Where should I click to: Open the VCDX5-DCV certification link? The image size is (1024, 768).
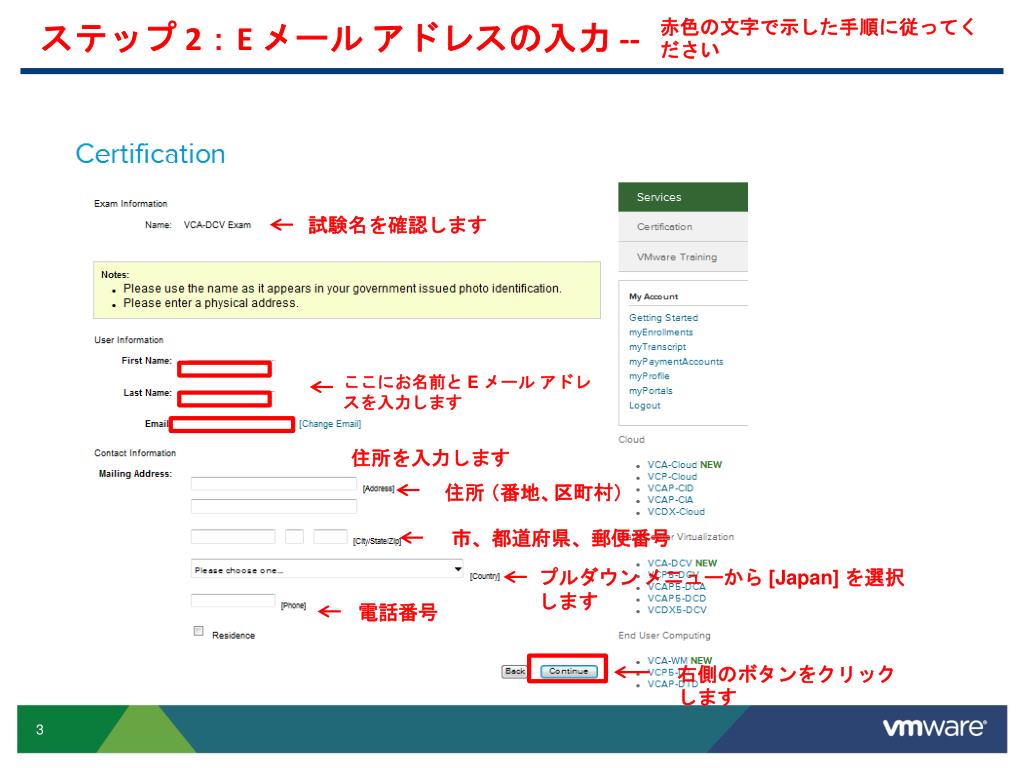pyautogui.click(x=677, y=610)
